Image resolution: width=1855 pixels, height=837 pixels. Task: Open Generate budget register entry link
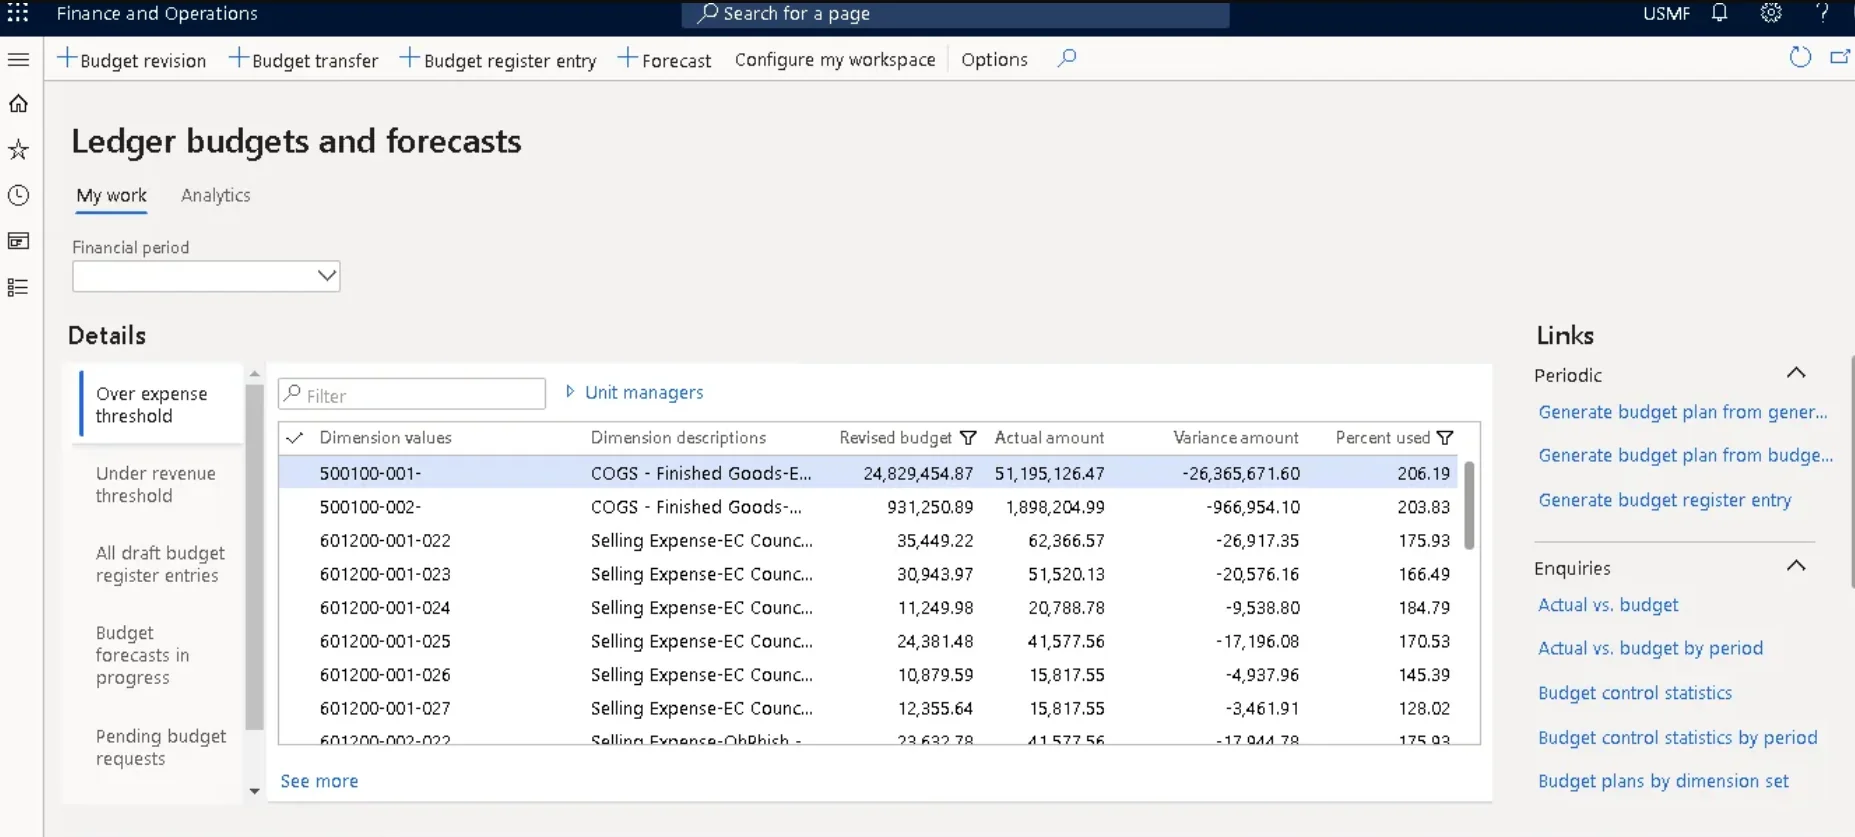point(1664,500)
